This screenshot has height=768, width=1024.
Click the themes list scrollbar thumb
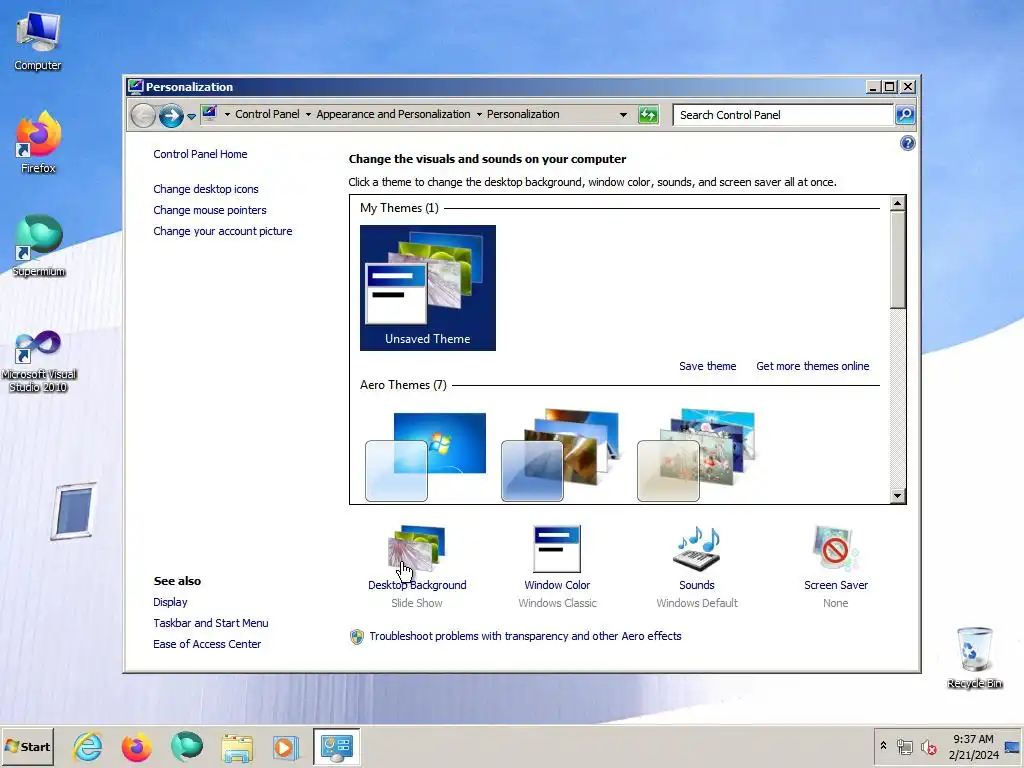tap(897, 259)
